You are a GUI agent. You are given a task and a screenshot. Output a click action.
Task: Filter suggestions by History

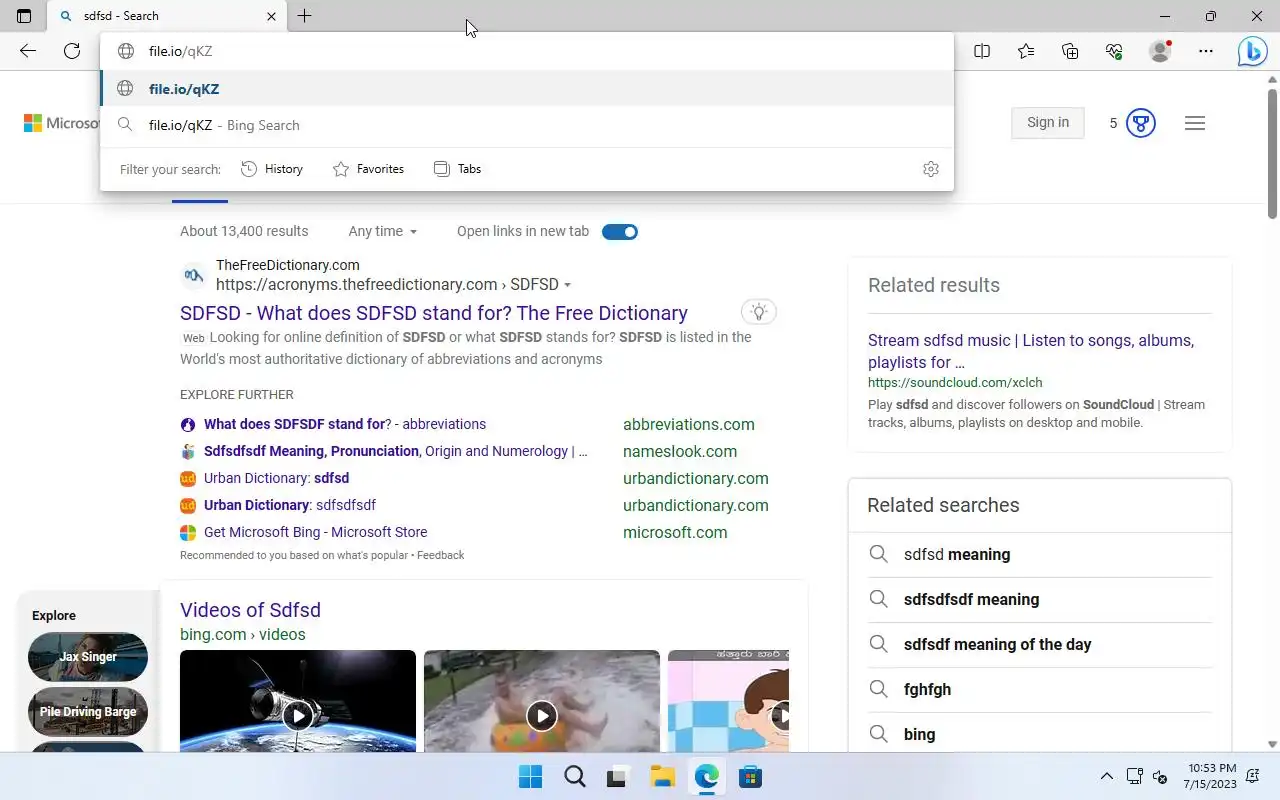(x=272, y=169)
